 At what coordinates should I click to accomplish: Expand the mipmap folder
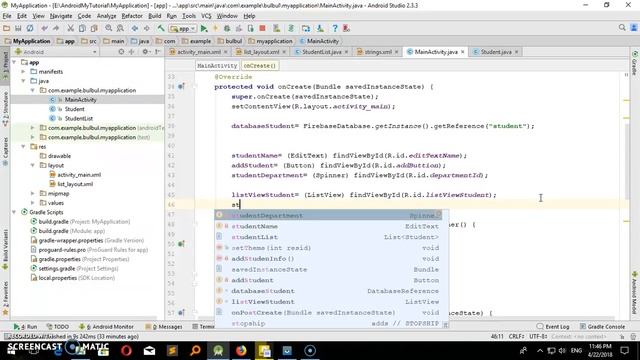point(33,193)
